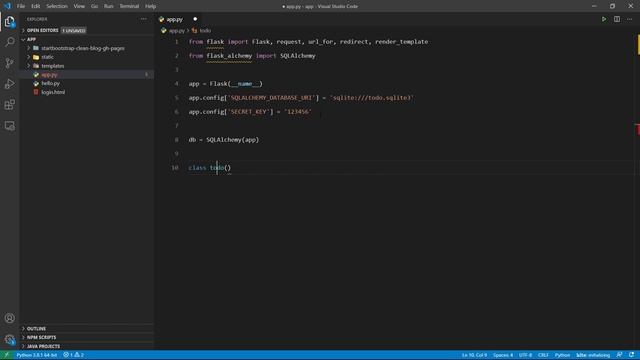This screenshot has height=360, width=640.
Task: Open the Explorer view in activity bar
Action: tap(9, 21)
